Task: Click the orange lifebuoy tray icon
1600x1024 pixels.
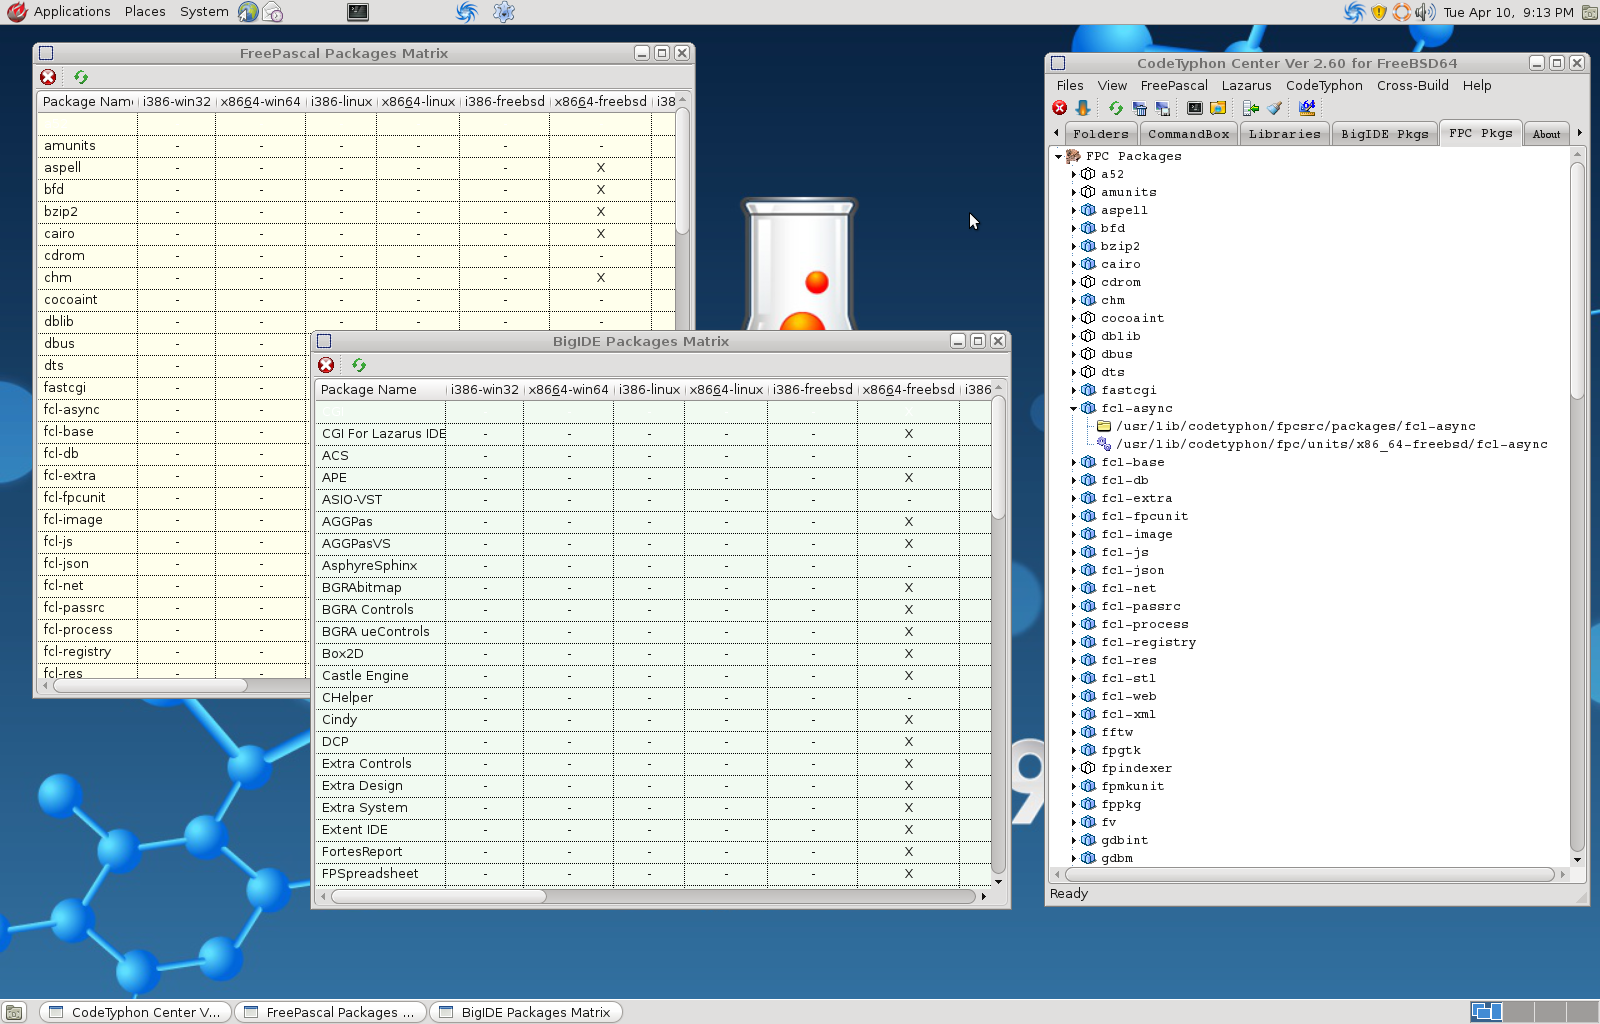Action: pos(1402,12)
